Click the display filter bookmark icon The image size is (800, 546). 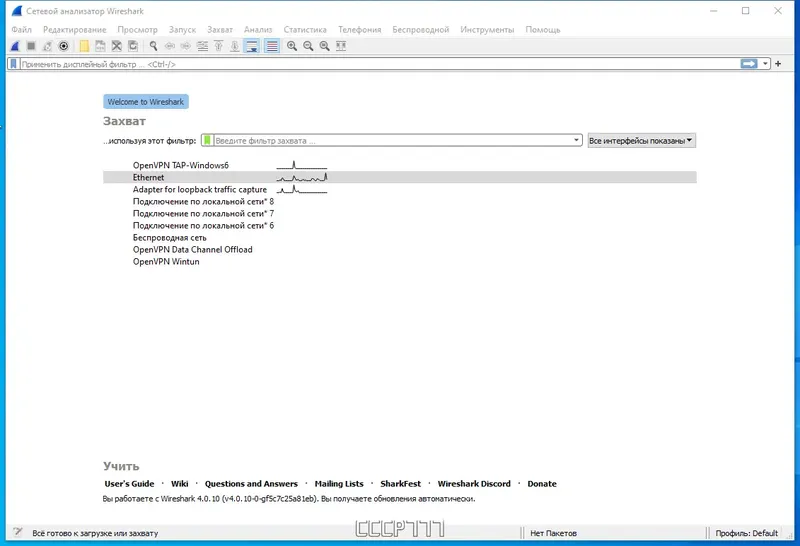(13, 64)
